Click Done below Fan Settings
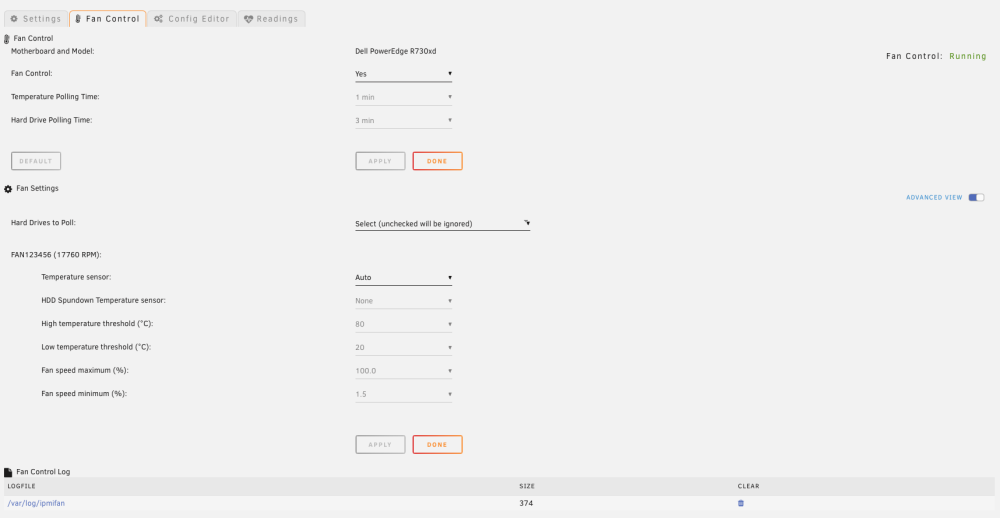This screenshot has width=1000, height=518. click(x=438, y=445)
